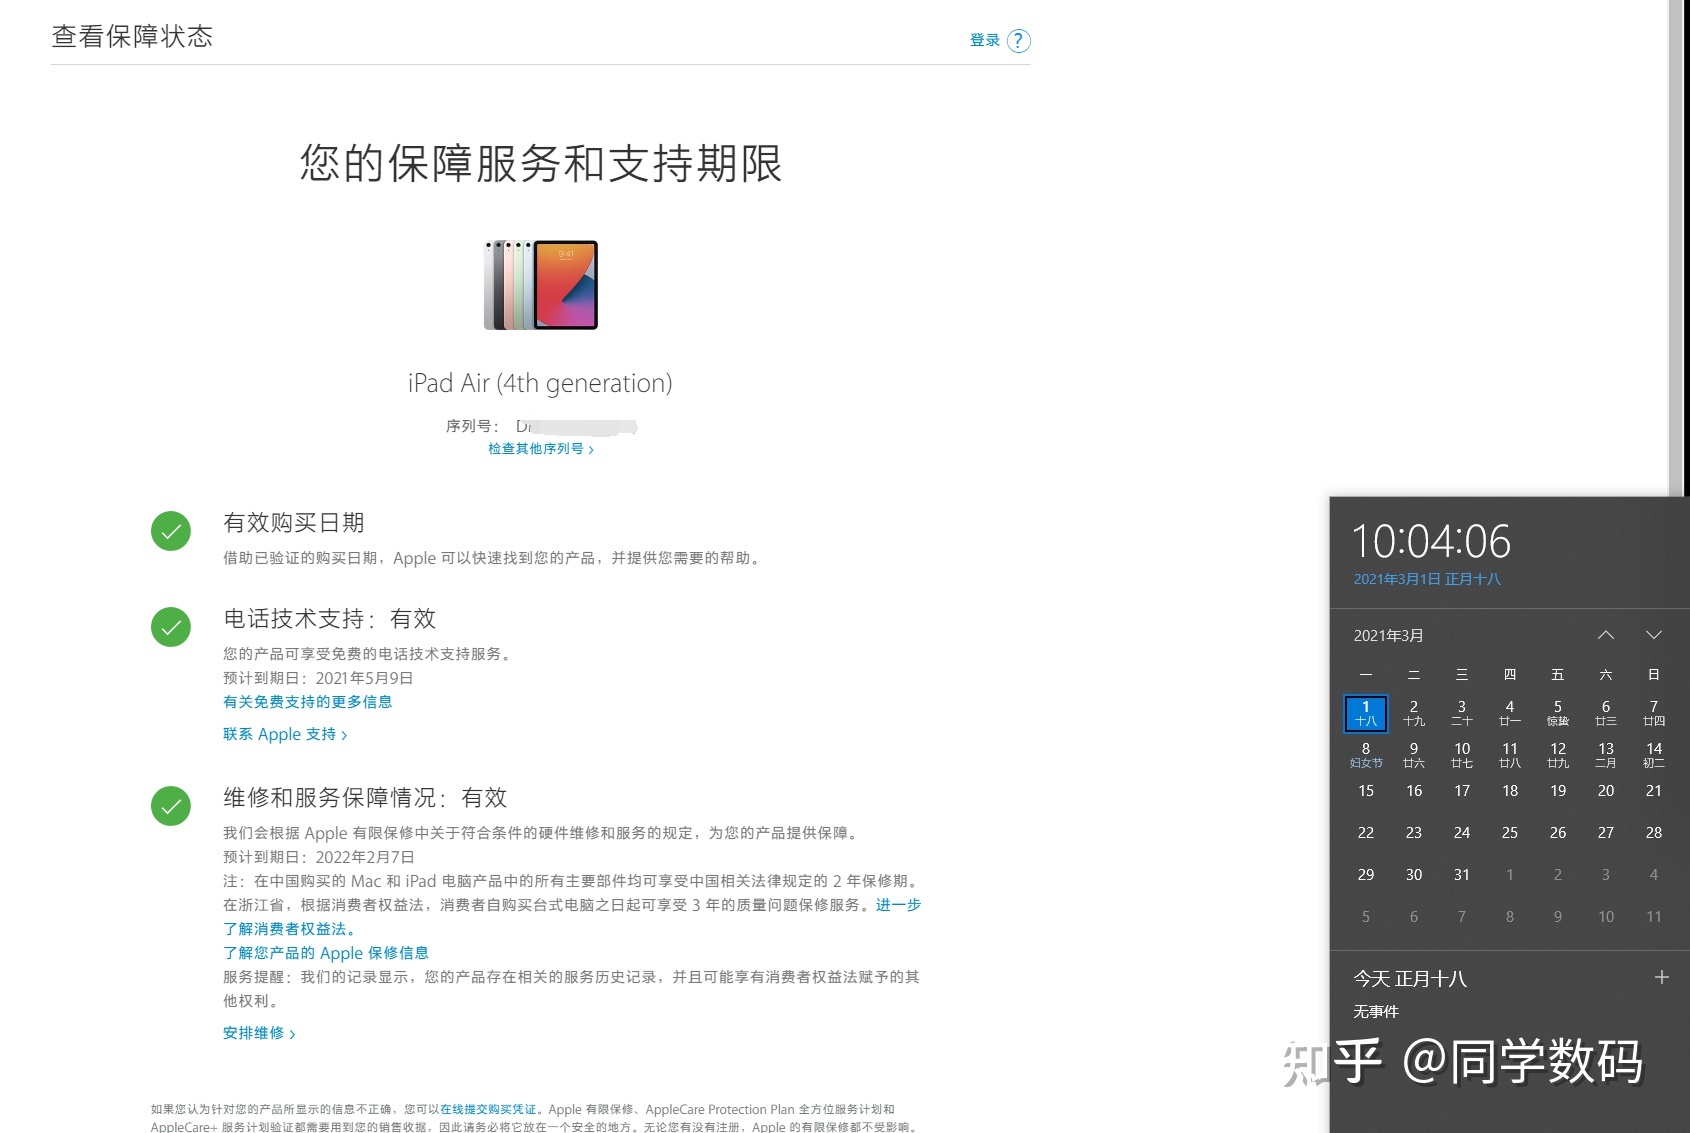Select March 1 in the calendar
Screen dimensions: 1690x1133
[x=1366, y=713]
